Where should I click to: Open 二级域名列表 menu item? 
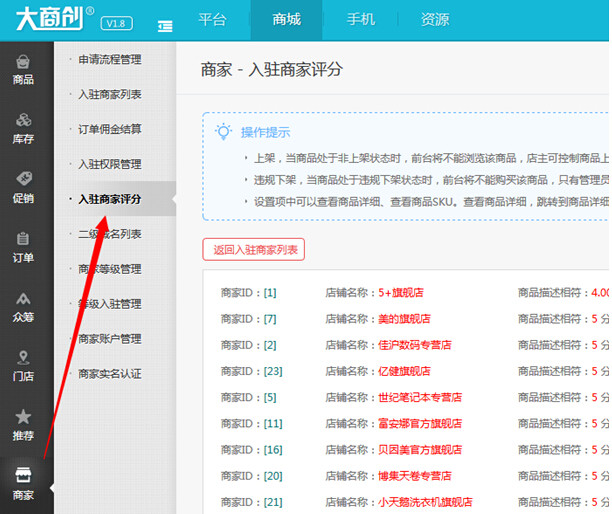pos(110,234)
